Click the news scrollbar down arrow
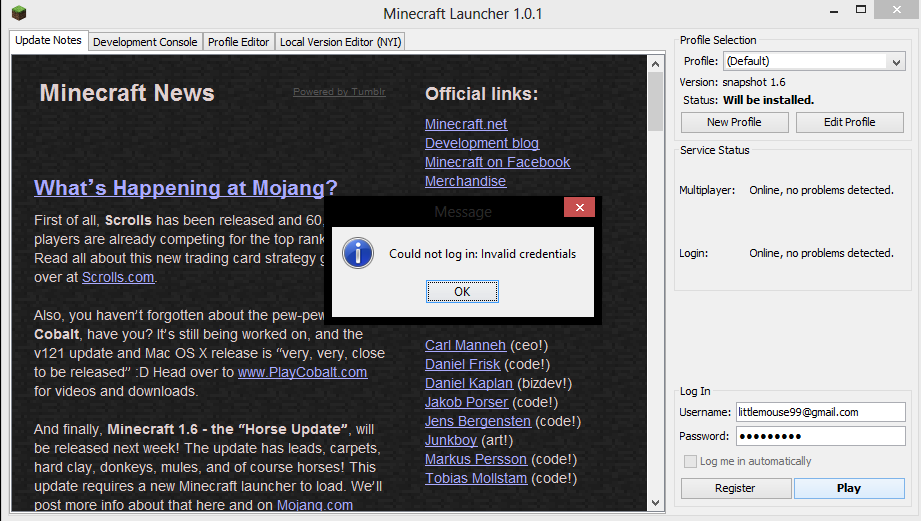Viewport: 921px width, 521px height. [x=656, y=503]
